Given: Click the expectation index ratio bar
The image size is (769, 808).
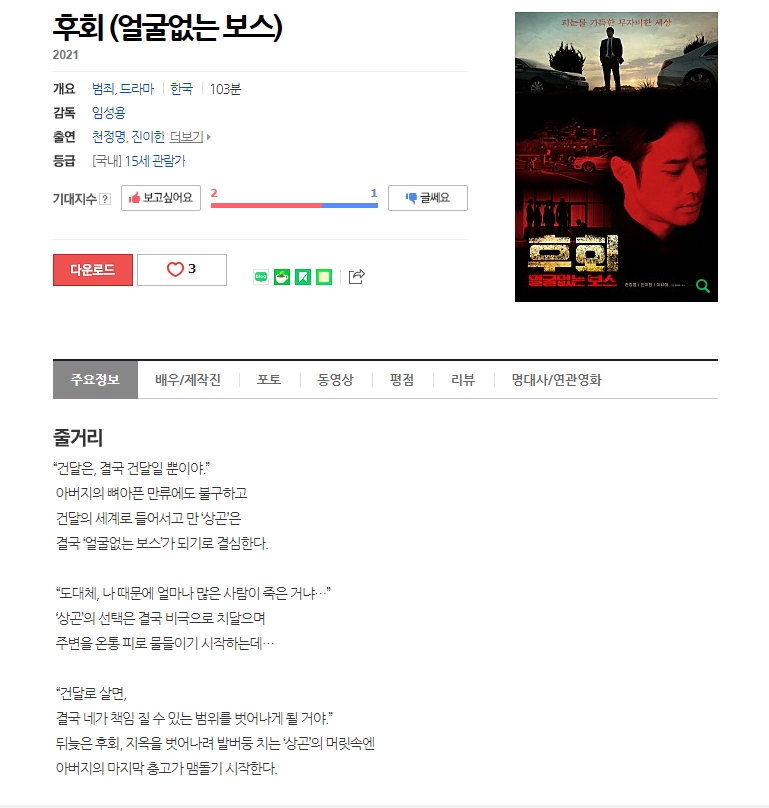Looking at the screenshot, I should [x=294, y=205].
